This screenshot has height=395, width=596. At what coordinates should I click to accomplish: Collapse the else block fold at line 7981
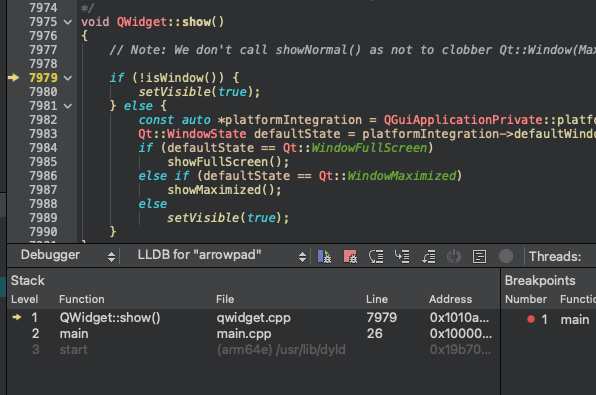(x=68, y=106)
